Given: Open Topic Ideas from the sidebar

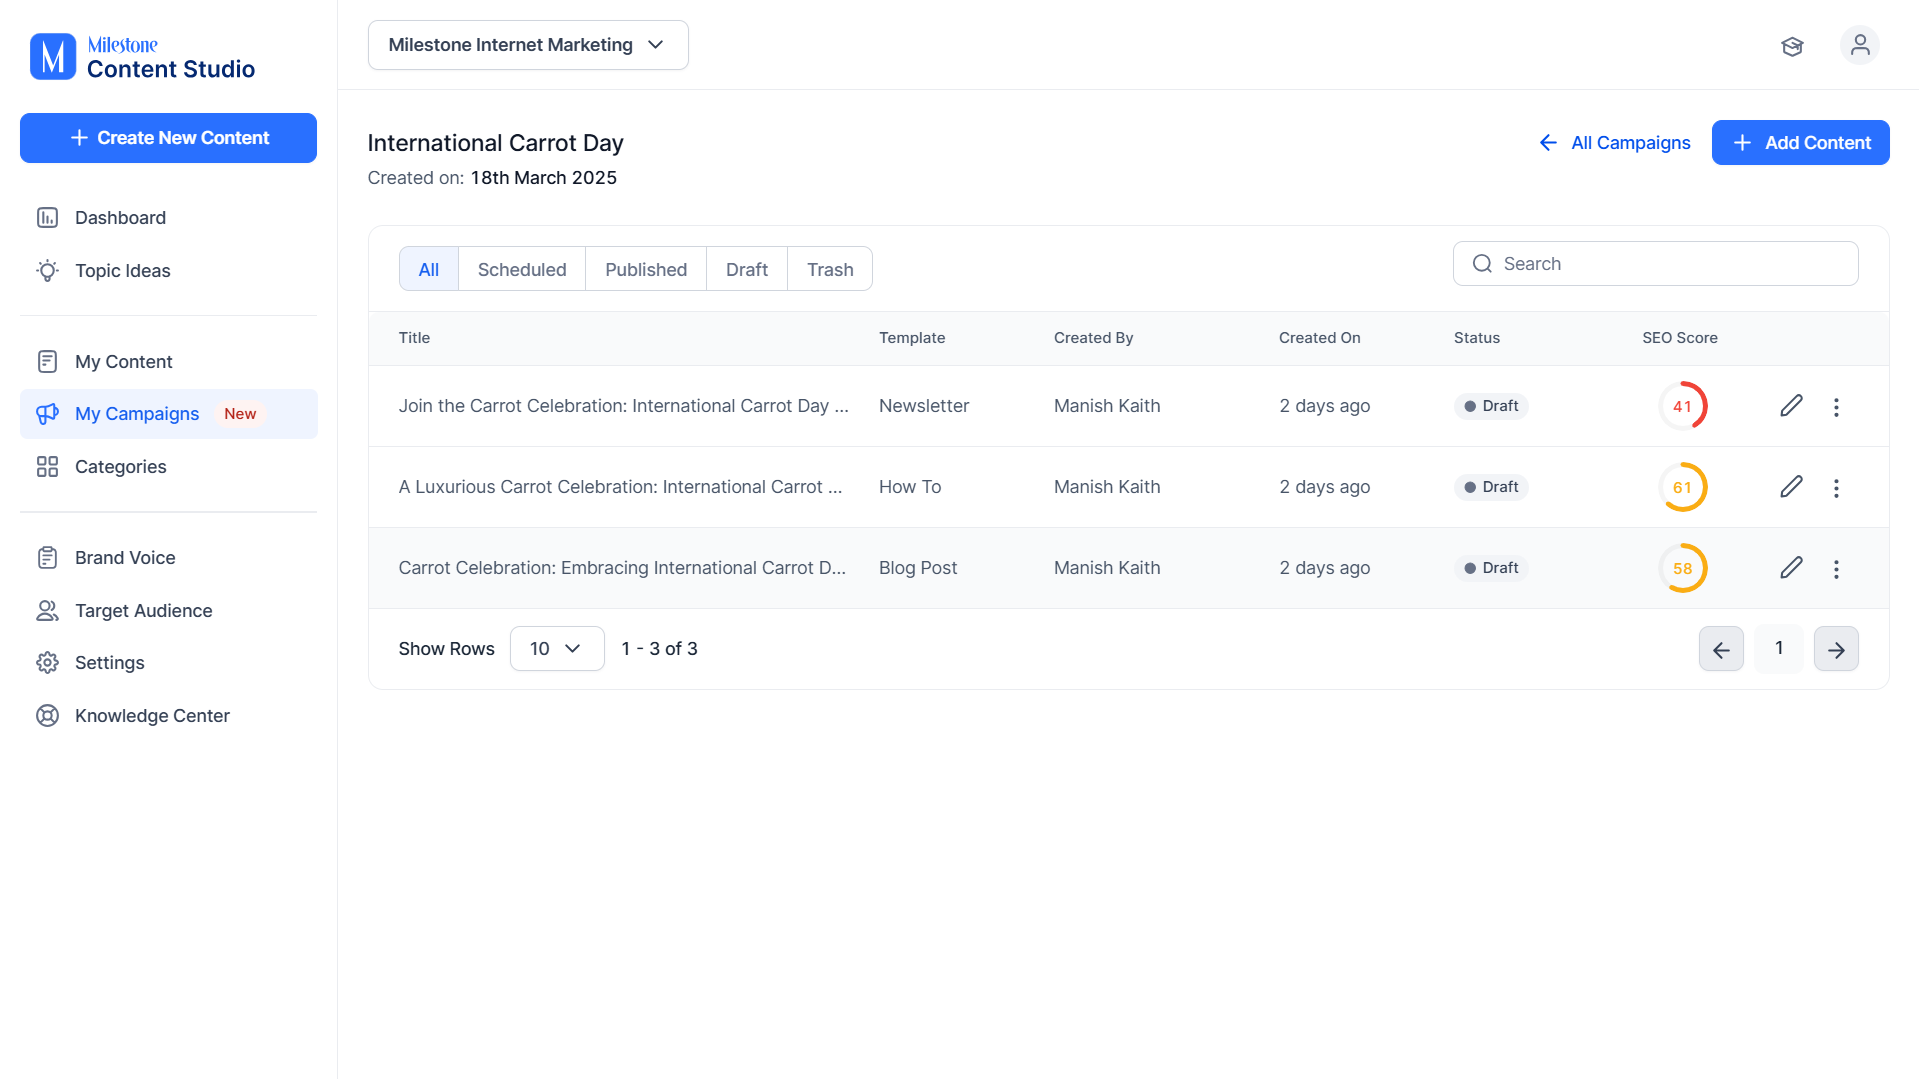Looking at the screenshot, I should (x=168, y=271).
